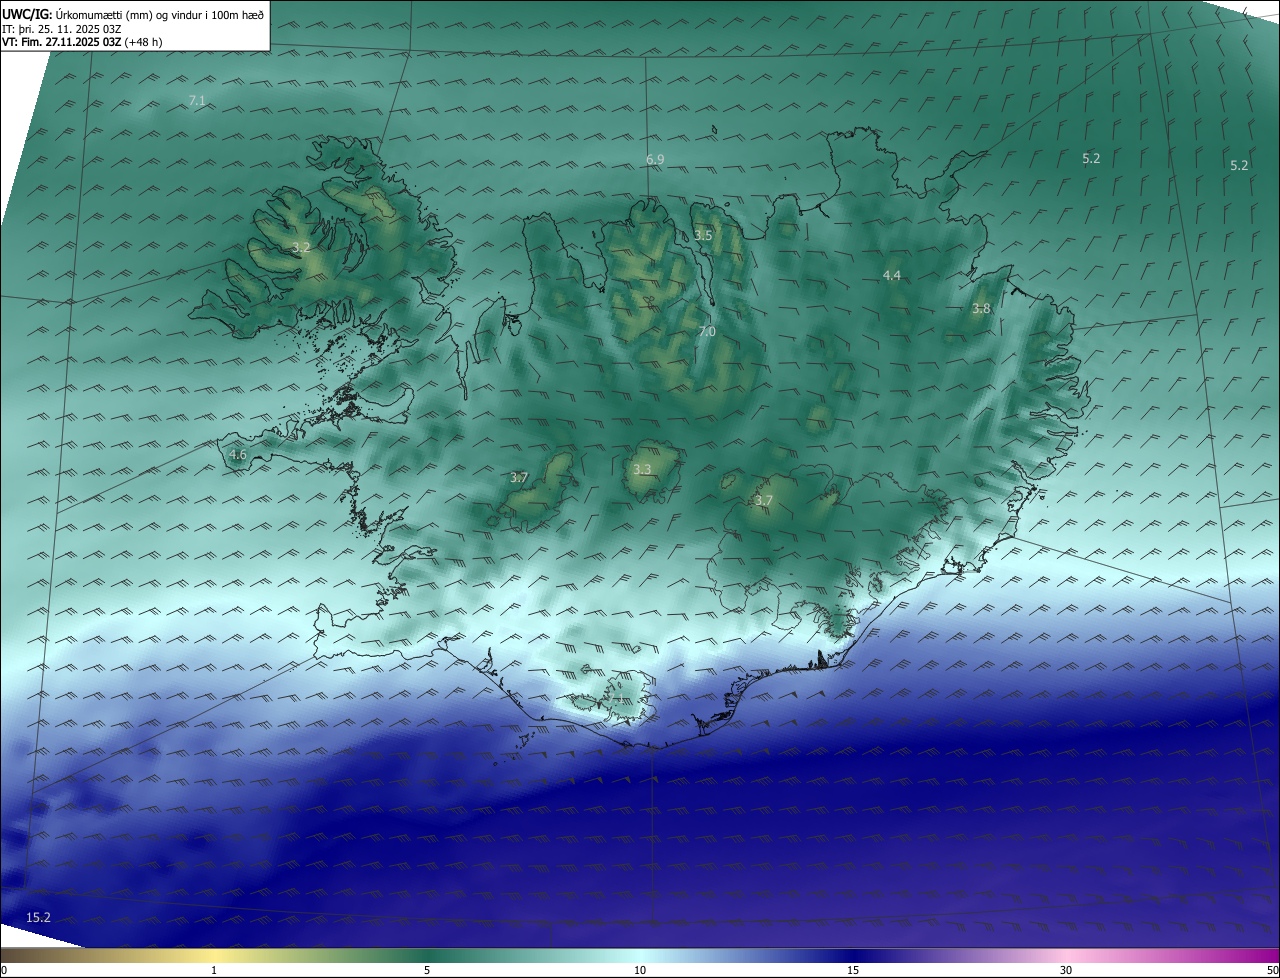
Task: Click the colour scale tick labelled 10
Action: (x=640, y=970)
